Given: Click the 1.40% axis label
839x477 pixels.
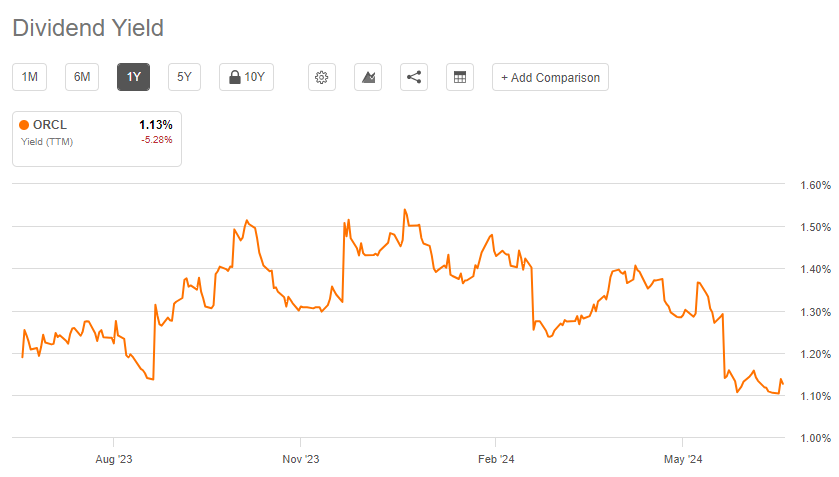Looking at the screenshot, I should (x=815, y=269).
